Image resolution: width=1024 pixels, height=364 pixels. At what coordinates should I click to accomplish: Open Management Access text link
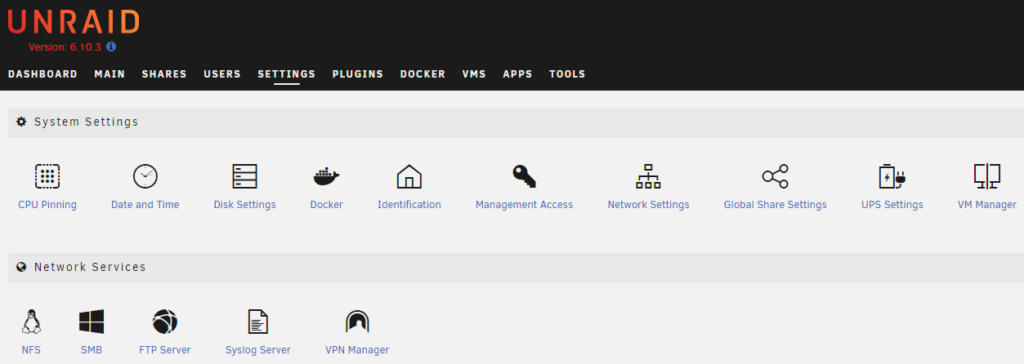point(524,205)
